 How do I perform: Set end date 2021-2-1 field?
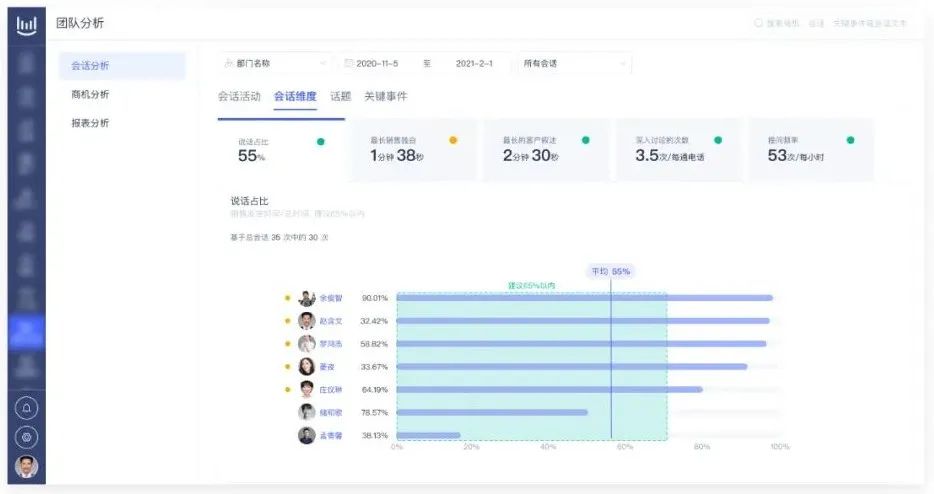tap(474, 63)
